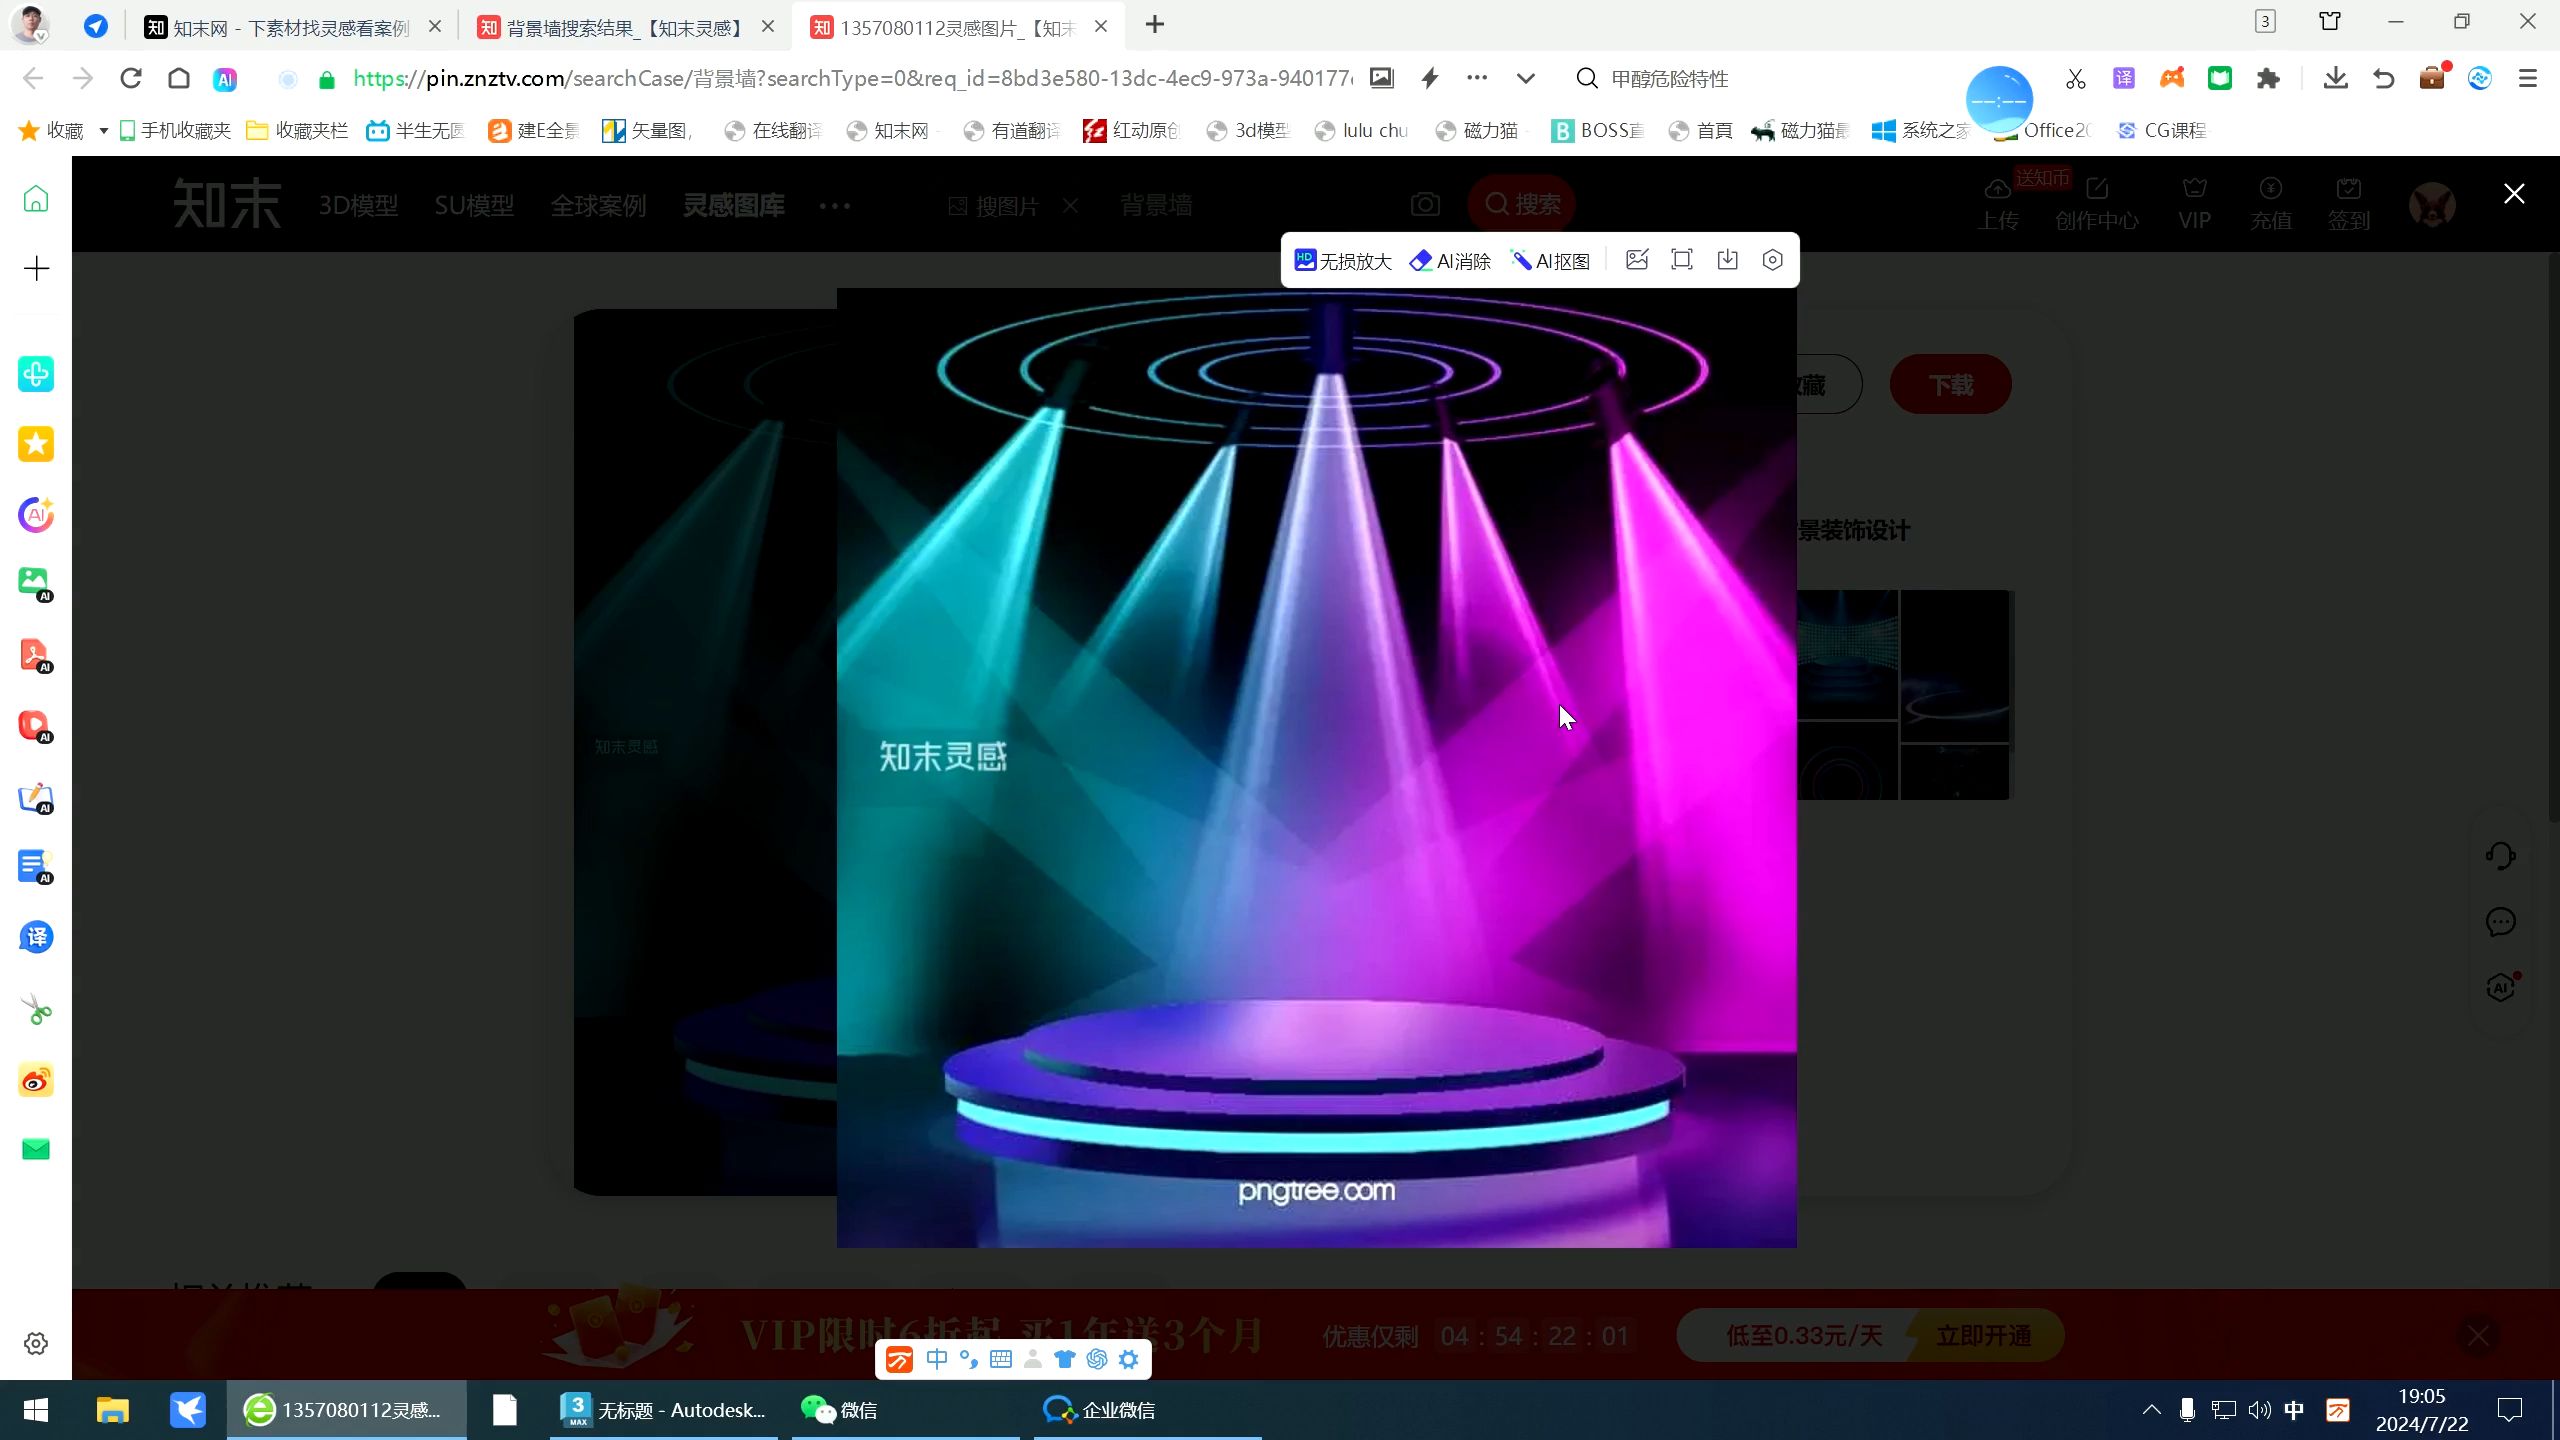Click the undo closed tab icon
2560x1440 pixels.
[2384, 79]
